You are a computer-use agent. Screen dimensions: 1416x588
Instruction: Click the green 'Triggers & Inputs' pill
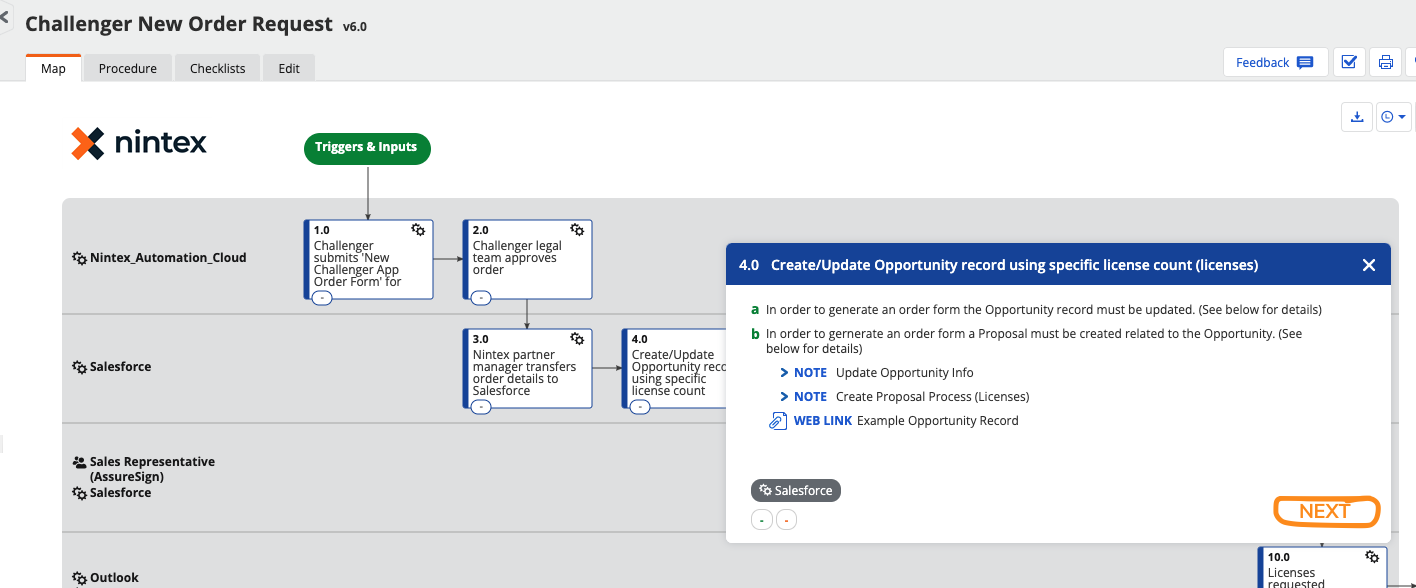[x=366, y=147]
